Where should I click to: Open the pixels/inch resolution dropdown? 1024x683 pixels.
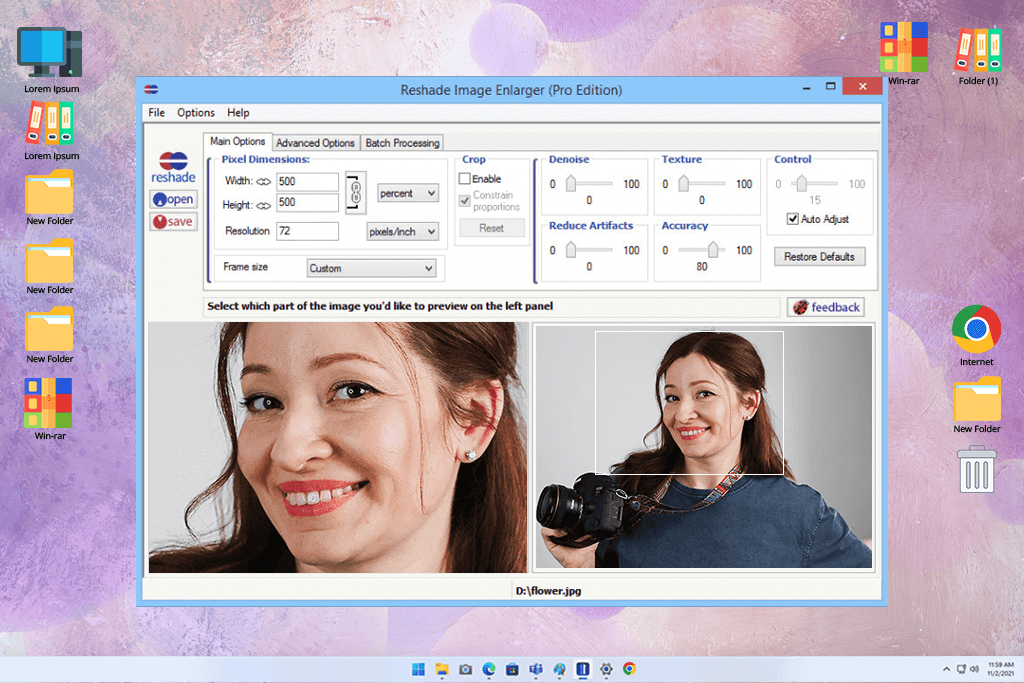[x=402, y=232]
